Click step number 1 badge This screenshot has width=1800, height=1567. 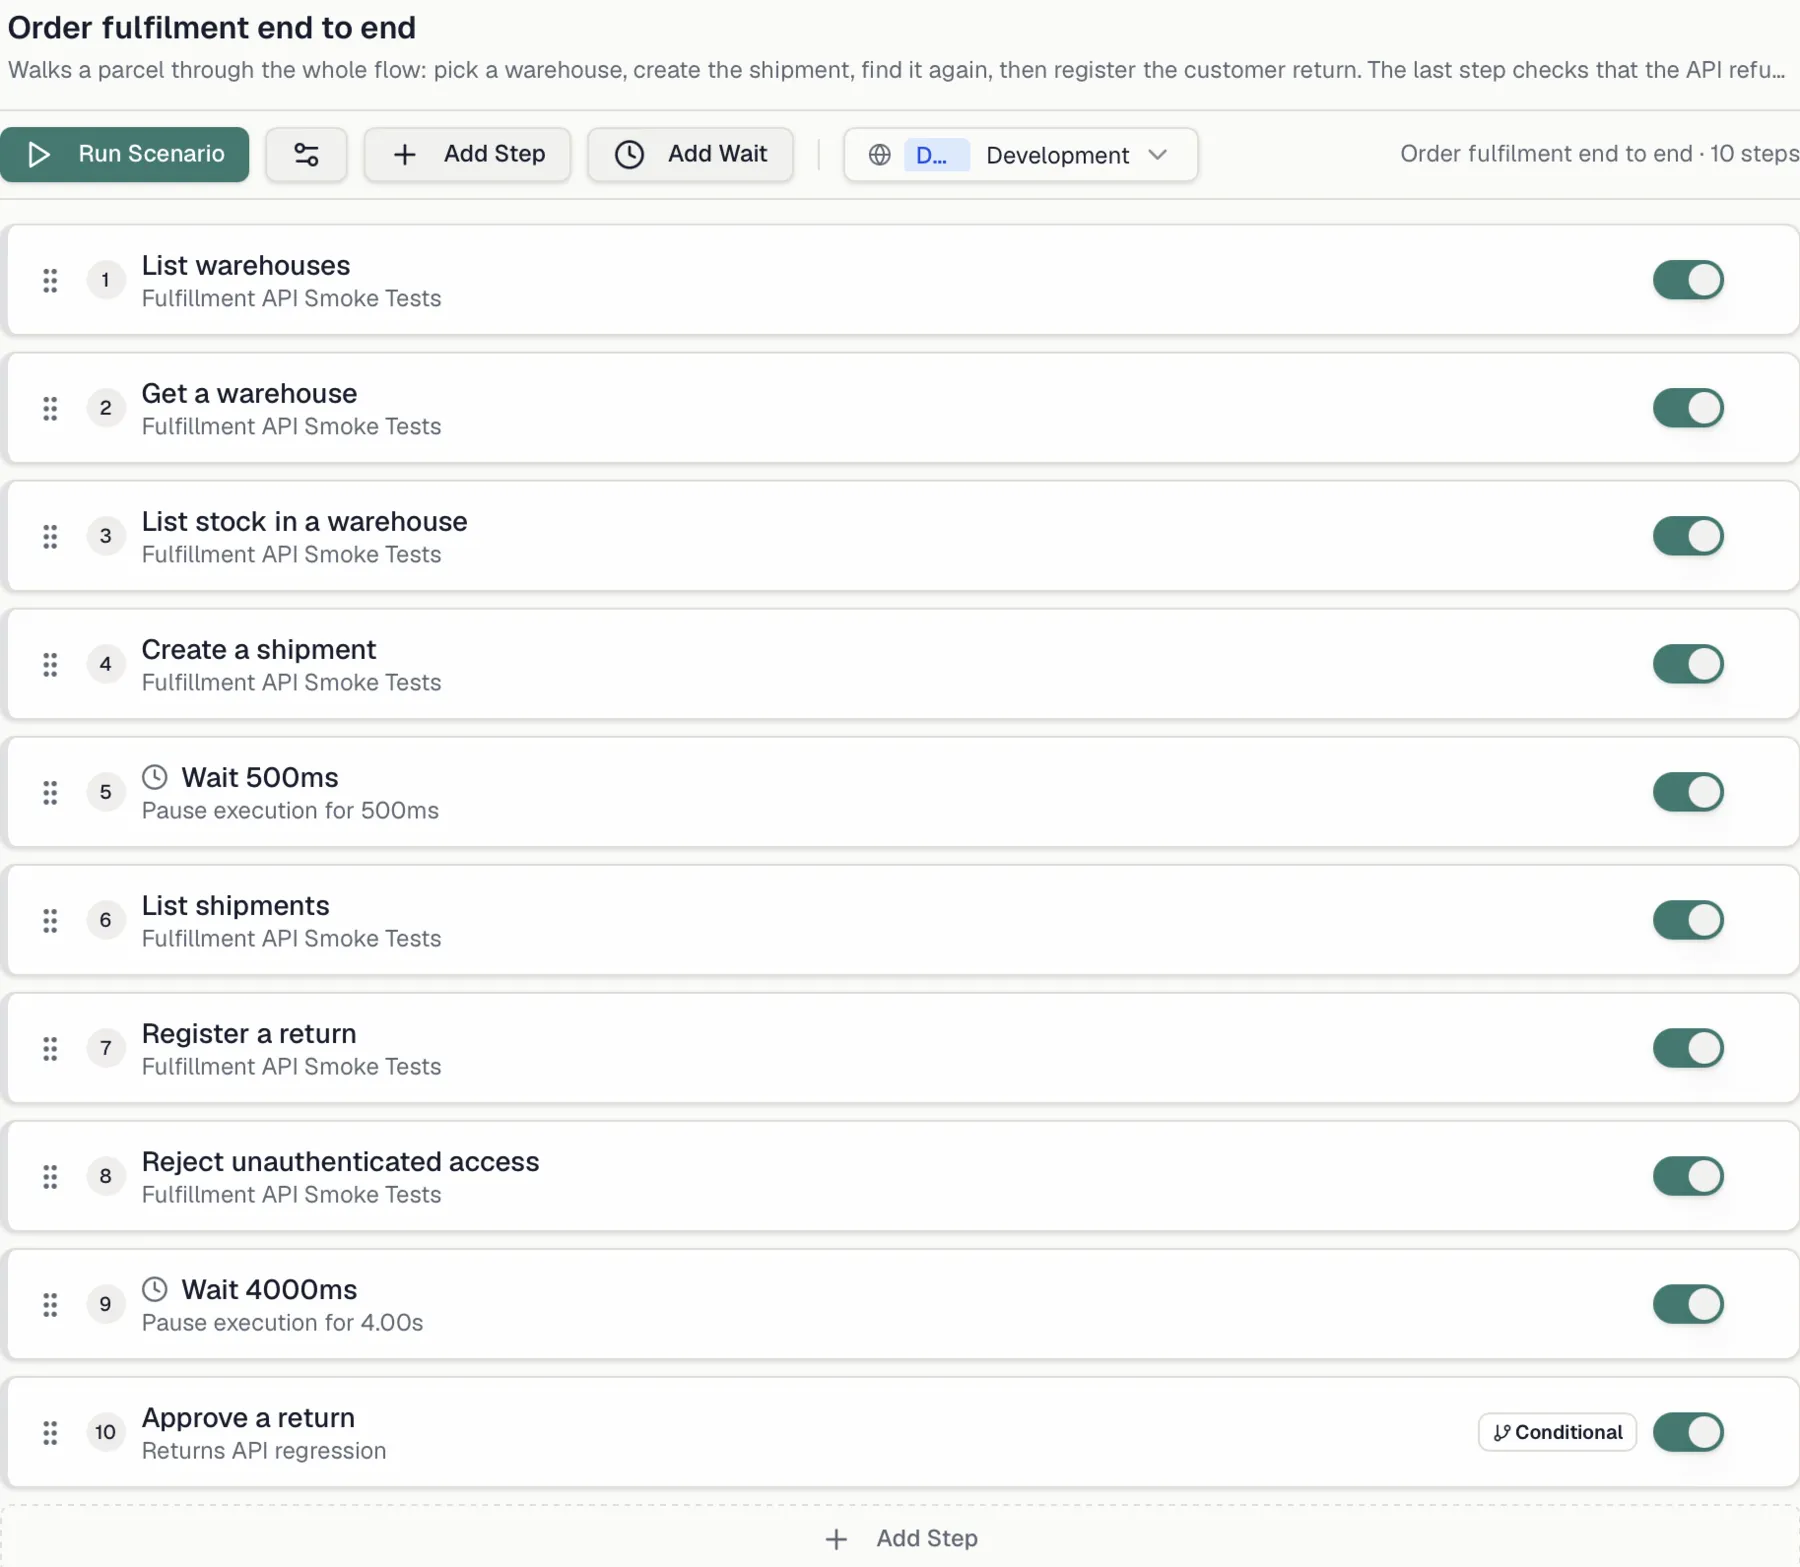point(105,280)
